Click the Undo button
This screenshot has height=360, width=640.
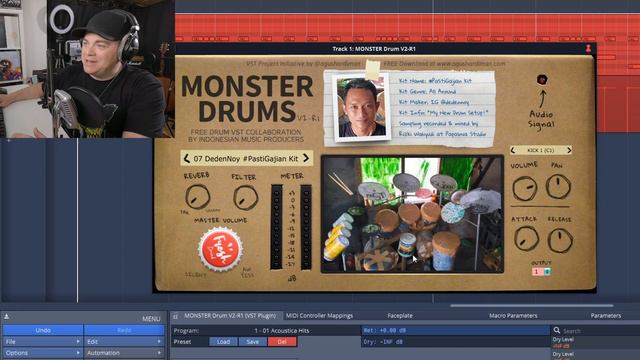point(43,330)
